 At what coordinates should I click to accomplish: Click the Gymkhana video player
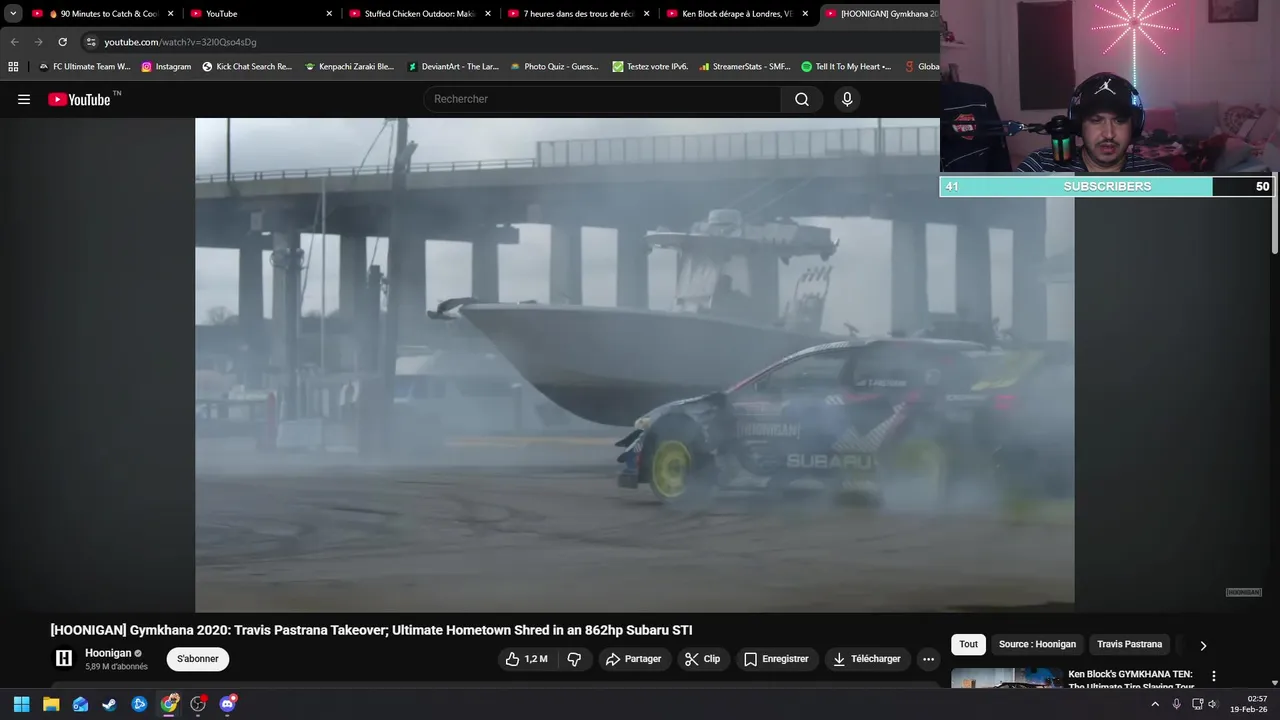coord(634,364)
